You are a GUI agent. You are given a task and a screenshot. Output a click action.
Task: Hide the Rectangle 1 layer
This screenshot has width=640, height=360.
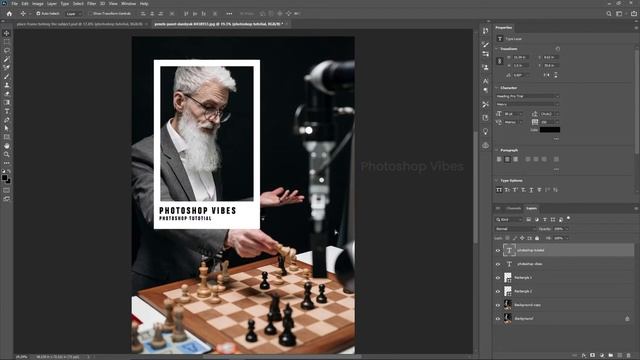[x=498, y=278]
